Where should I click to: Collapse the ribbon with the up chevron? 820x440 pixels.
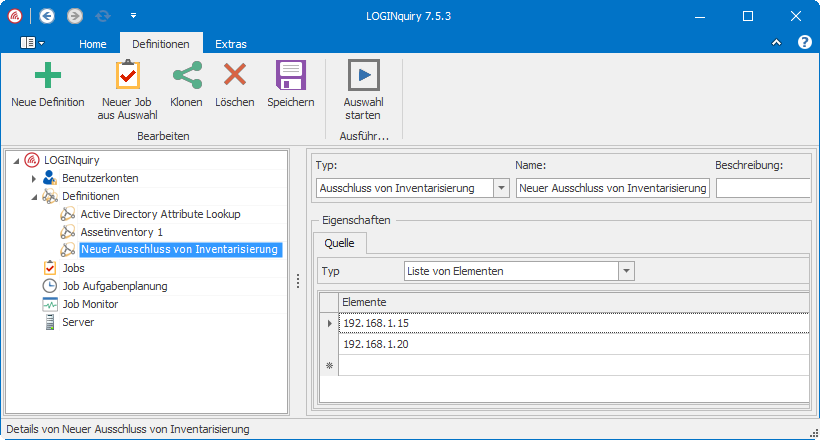pos(776,42)
